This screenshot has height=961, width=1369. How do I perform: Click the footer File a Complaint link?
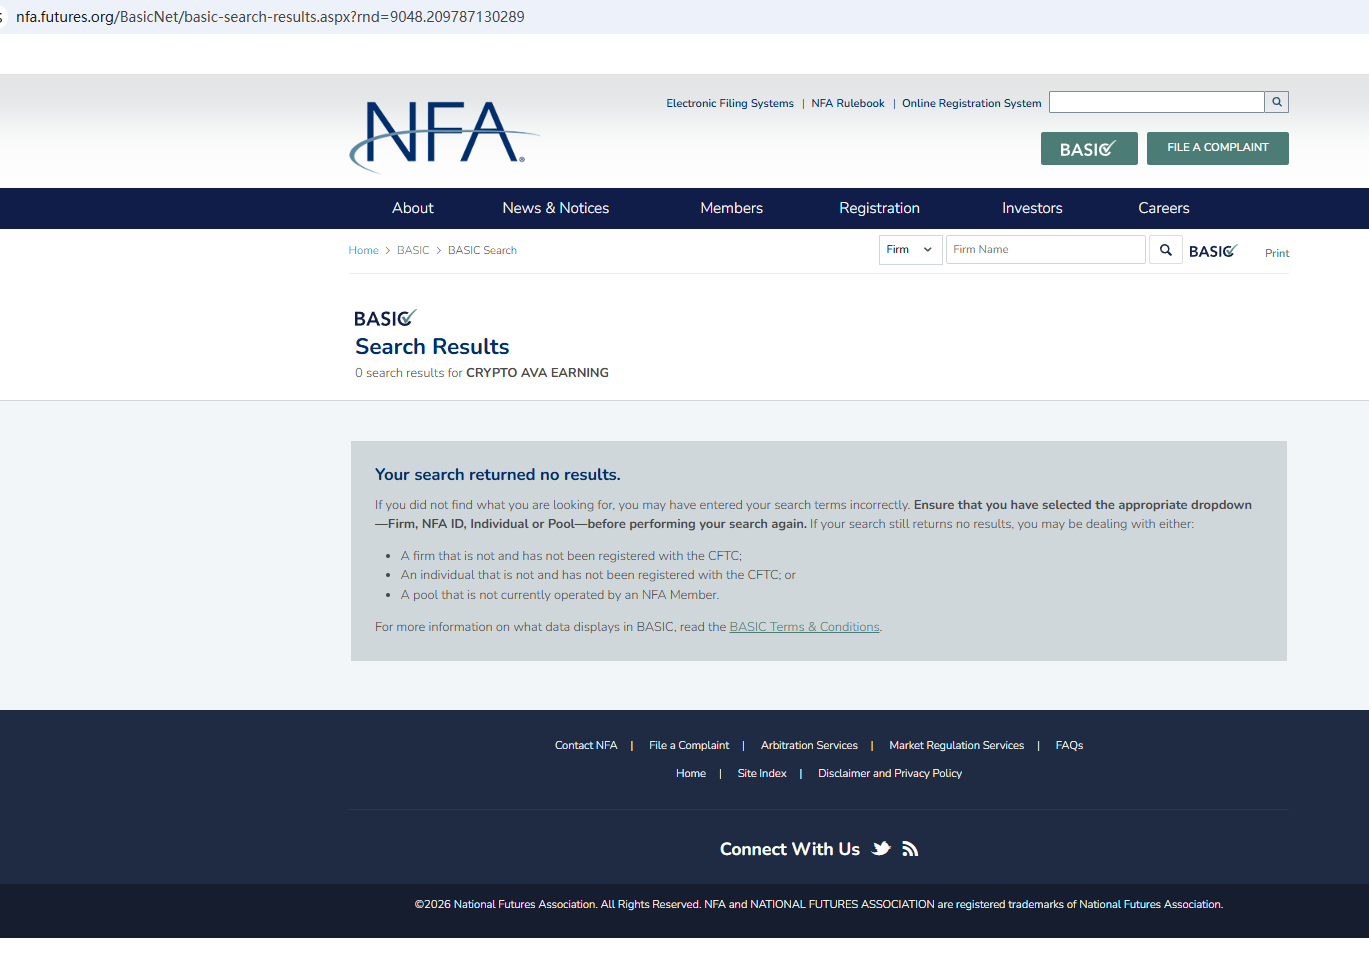pyautogui.click(x=689, y=746)
